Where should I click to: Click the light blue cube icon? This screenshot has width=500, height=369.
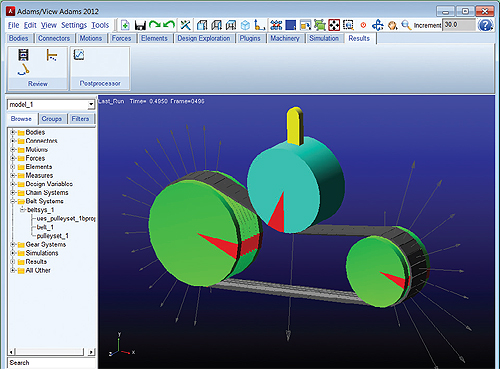tap(245, 25)
